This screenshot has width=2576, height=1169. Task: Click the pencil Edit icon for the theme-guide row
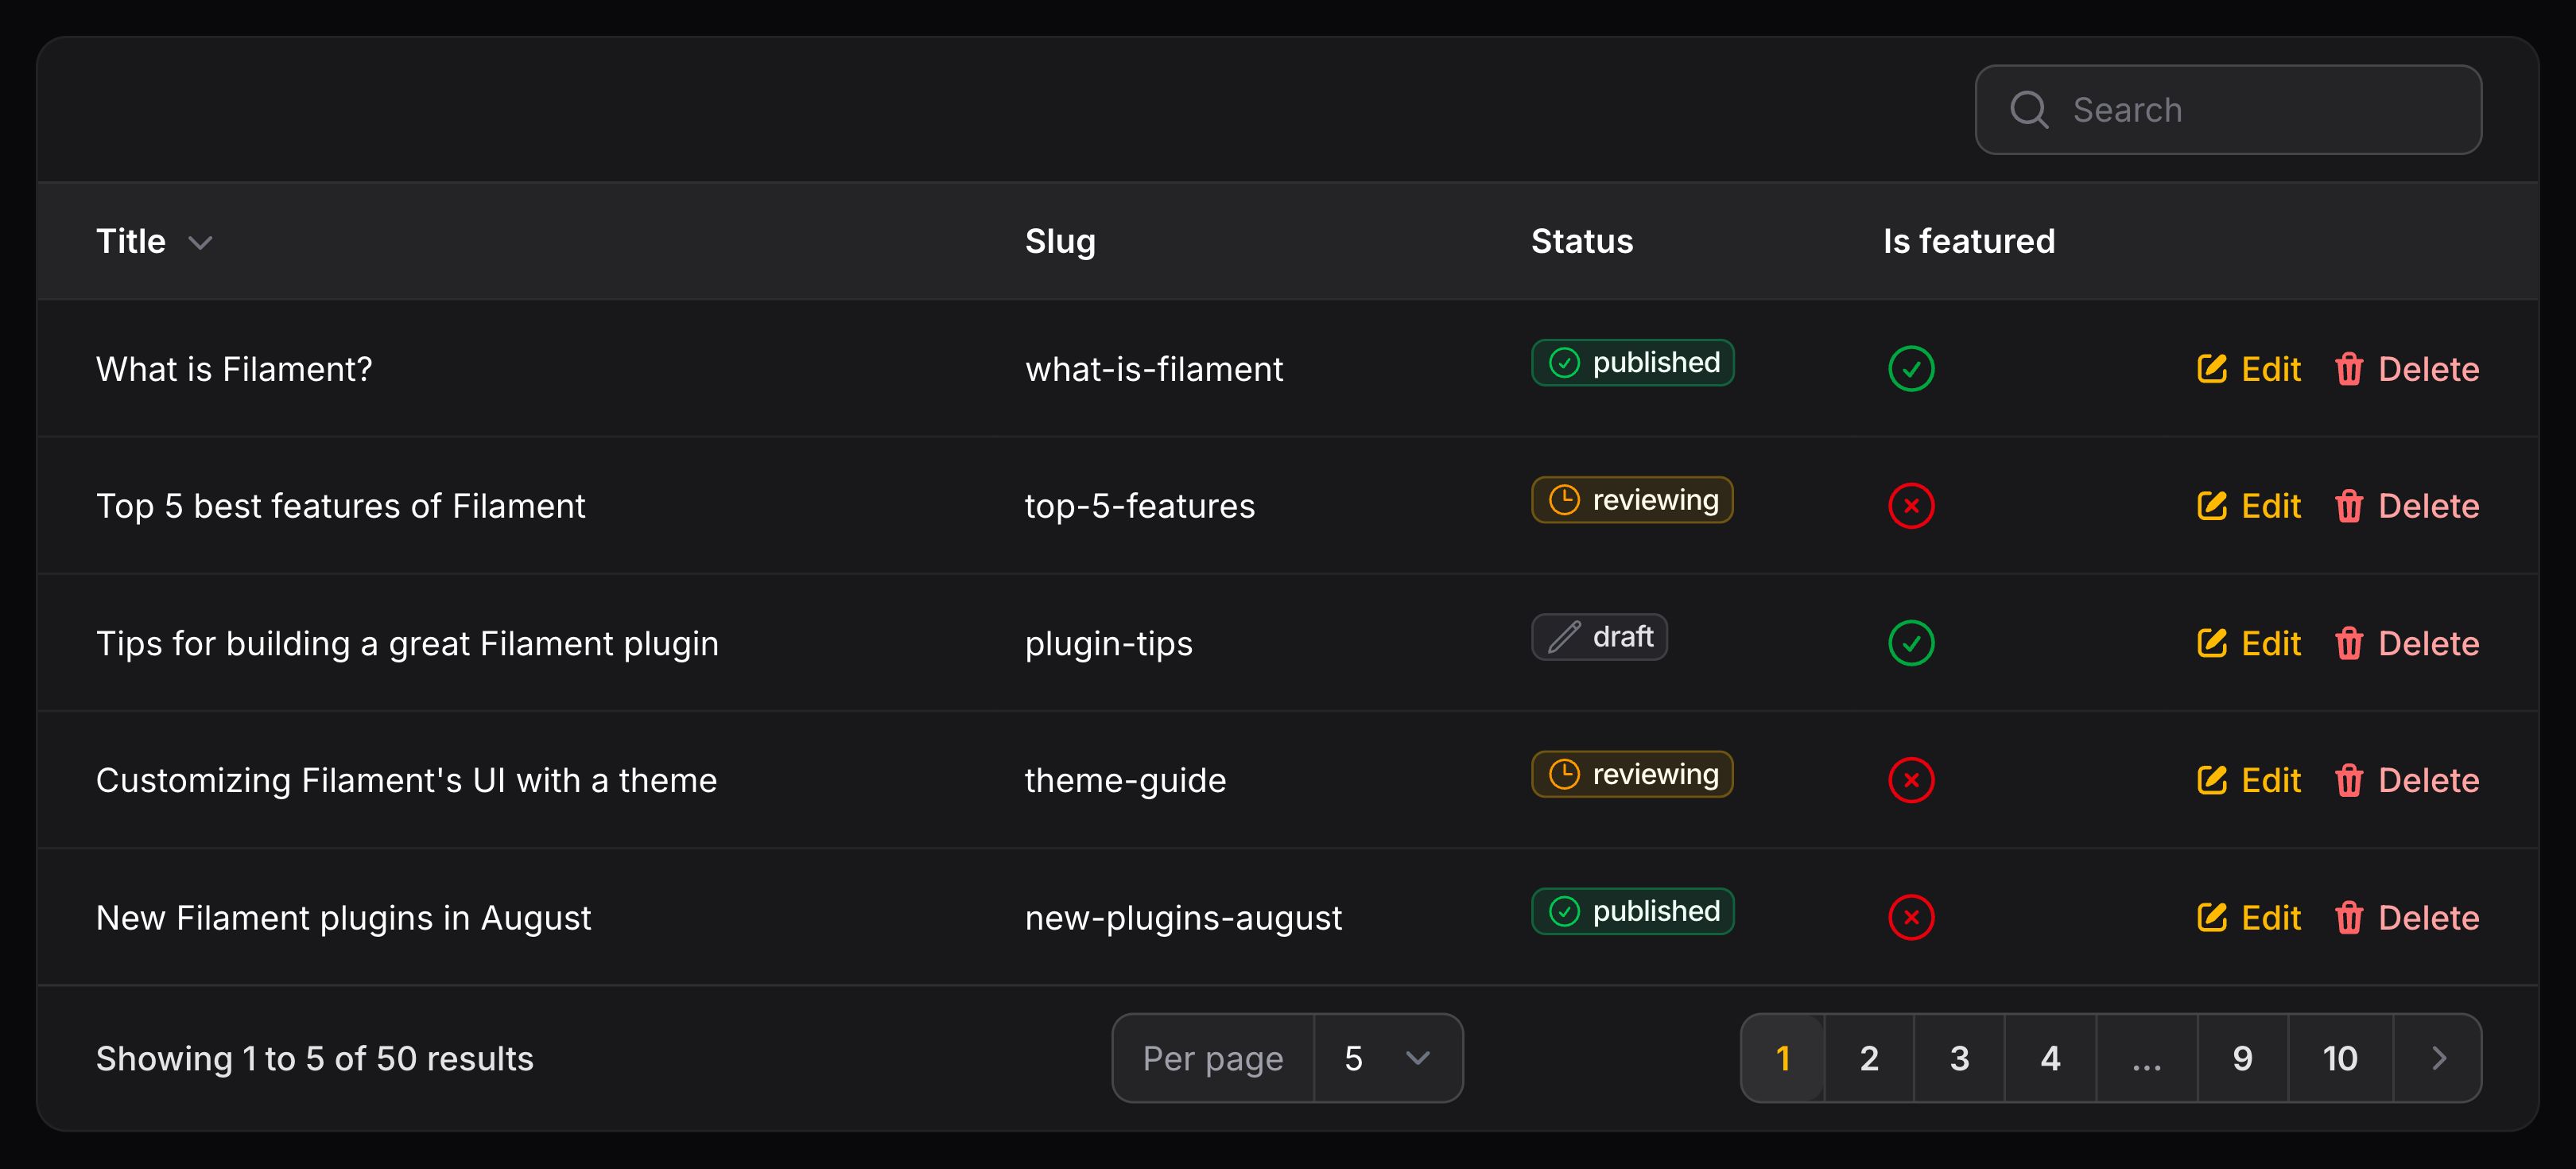(x=2211, y=780)
